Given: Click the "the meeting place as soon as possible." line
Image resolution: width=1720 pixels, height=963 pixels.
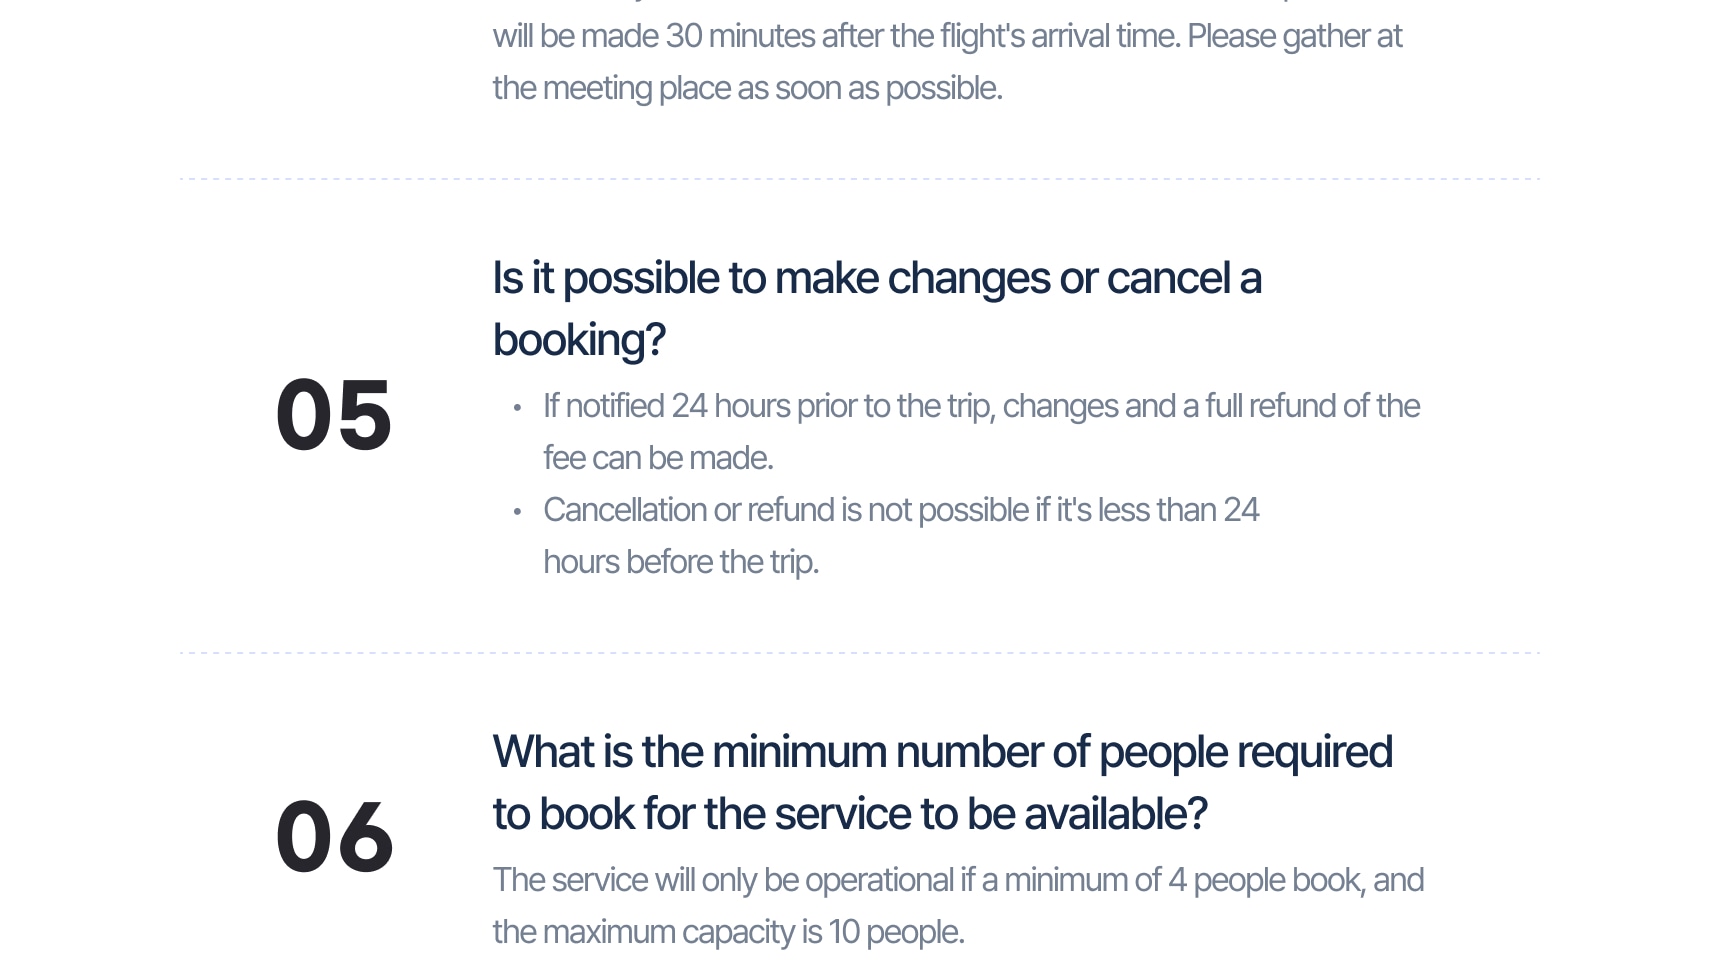Looking at the screenshot, I should 747,88.
